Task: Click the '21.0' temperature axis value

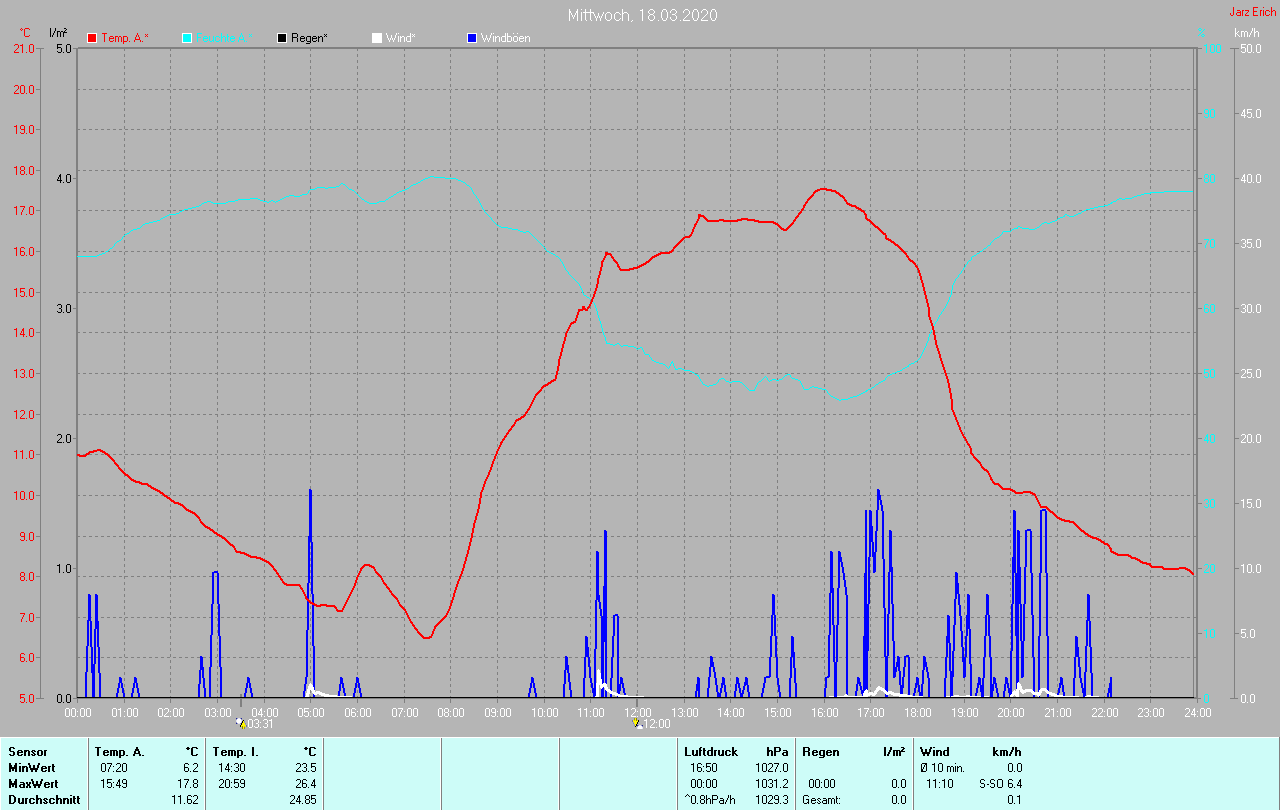Action: 22,49
